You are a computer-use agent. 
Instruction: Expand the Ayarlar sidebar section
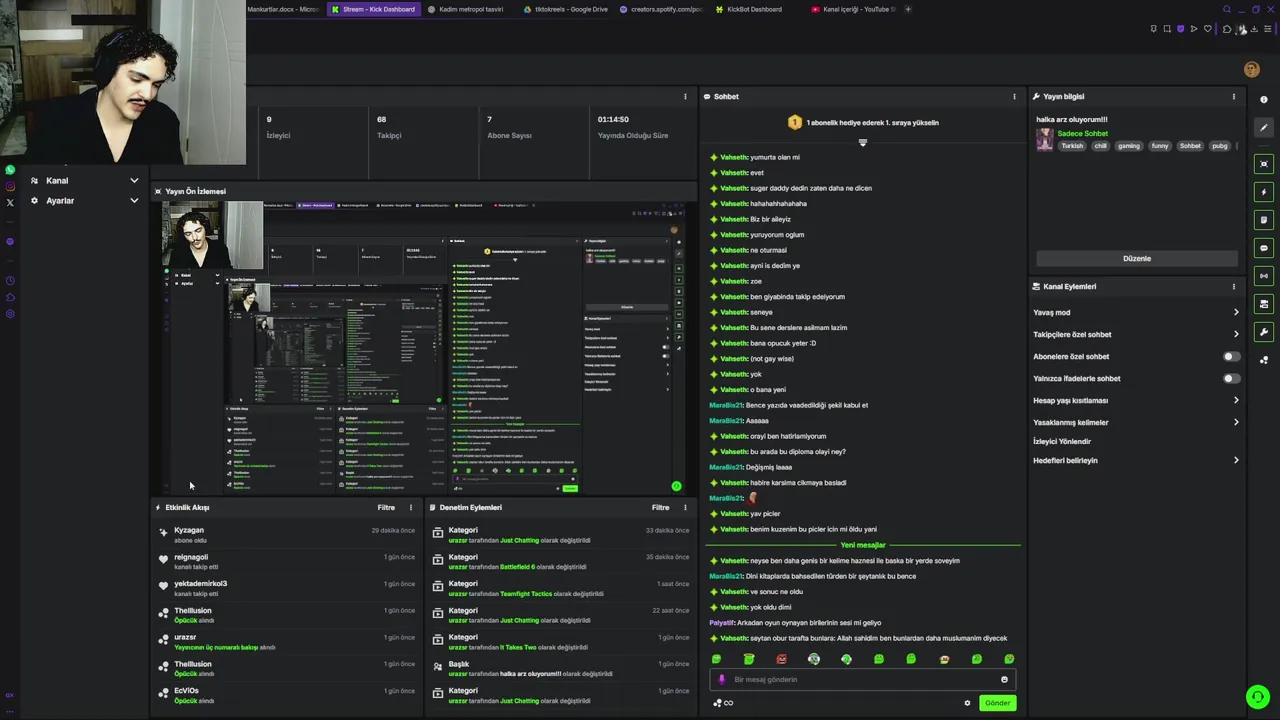pyautogui.click(x=84, y=201)
